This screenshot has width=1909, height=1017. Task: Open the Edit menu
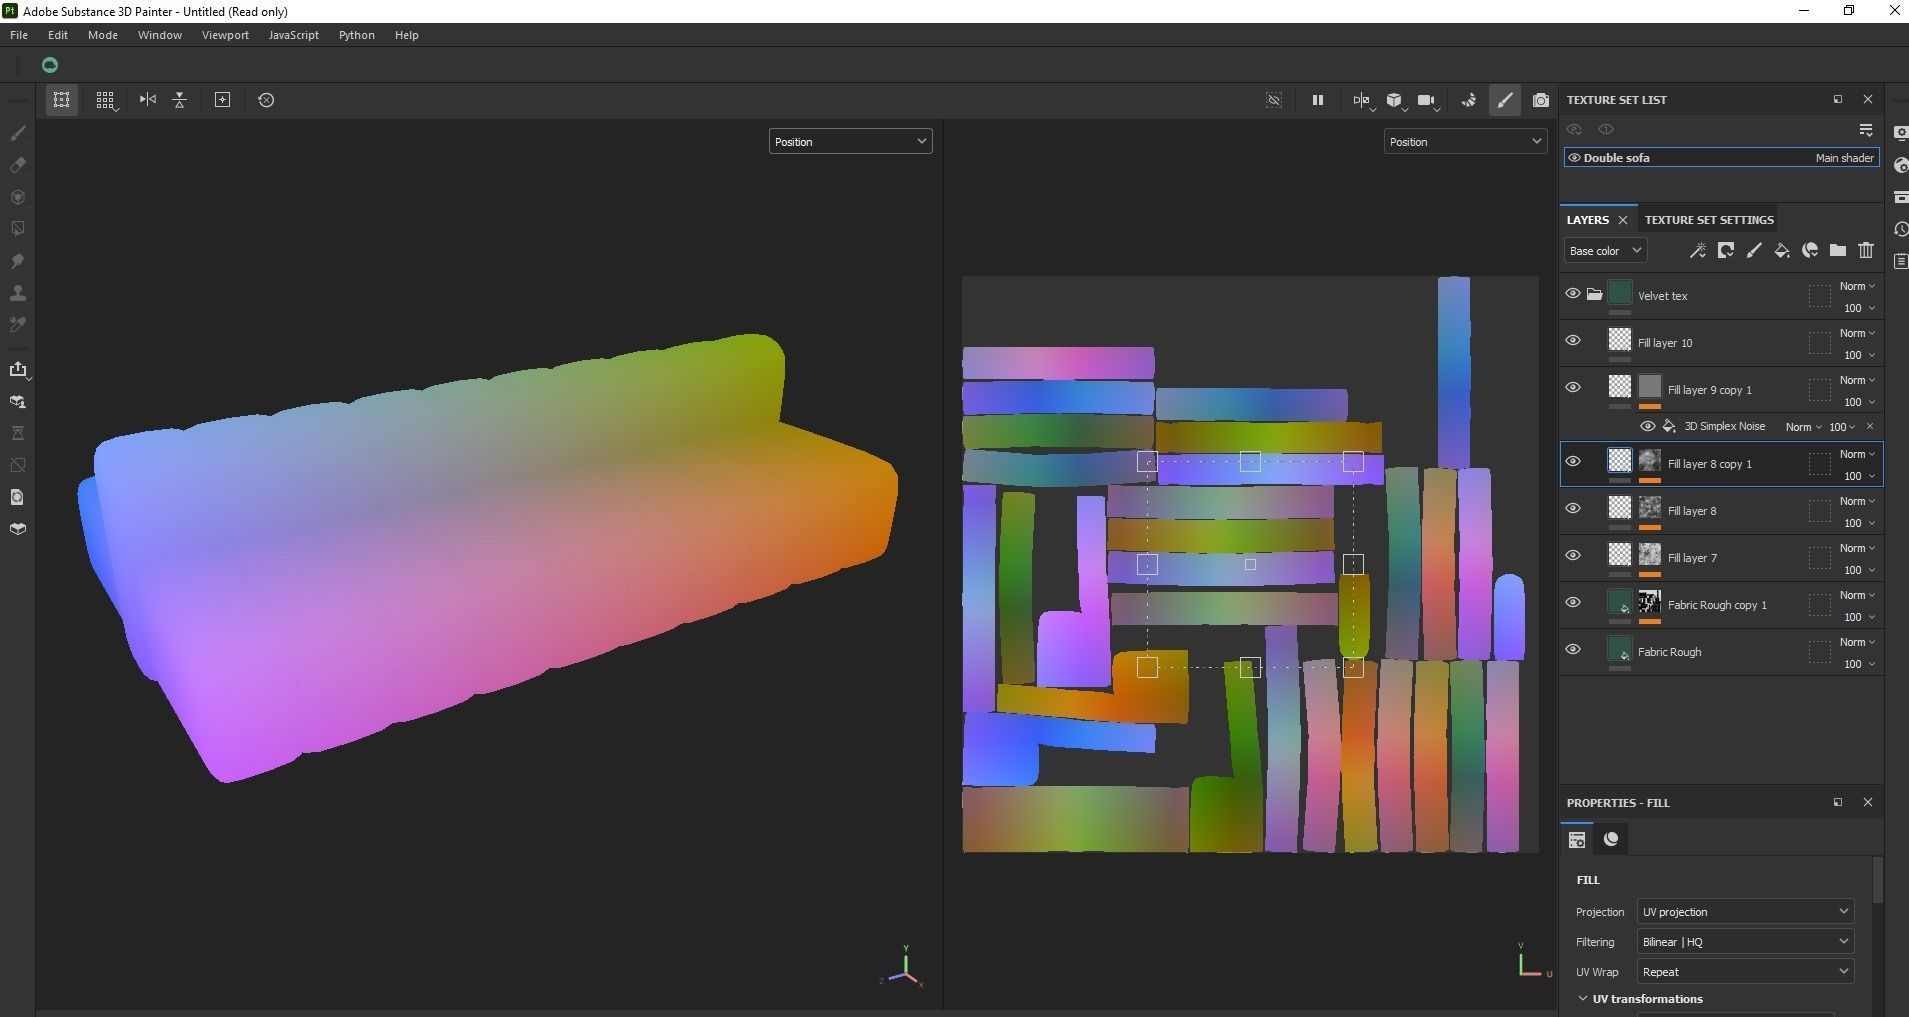tap(58, 35)
